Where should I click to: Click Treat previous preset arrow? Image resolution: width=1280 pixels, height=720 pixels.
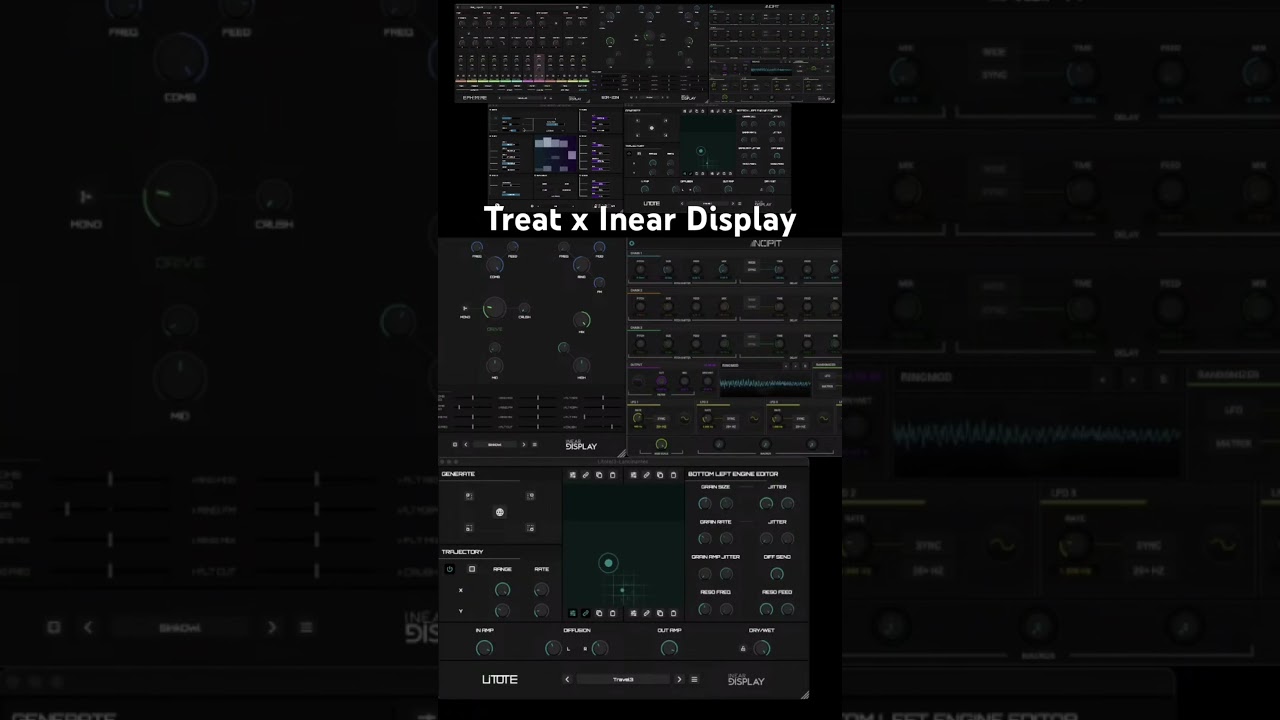pos(466,444)
